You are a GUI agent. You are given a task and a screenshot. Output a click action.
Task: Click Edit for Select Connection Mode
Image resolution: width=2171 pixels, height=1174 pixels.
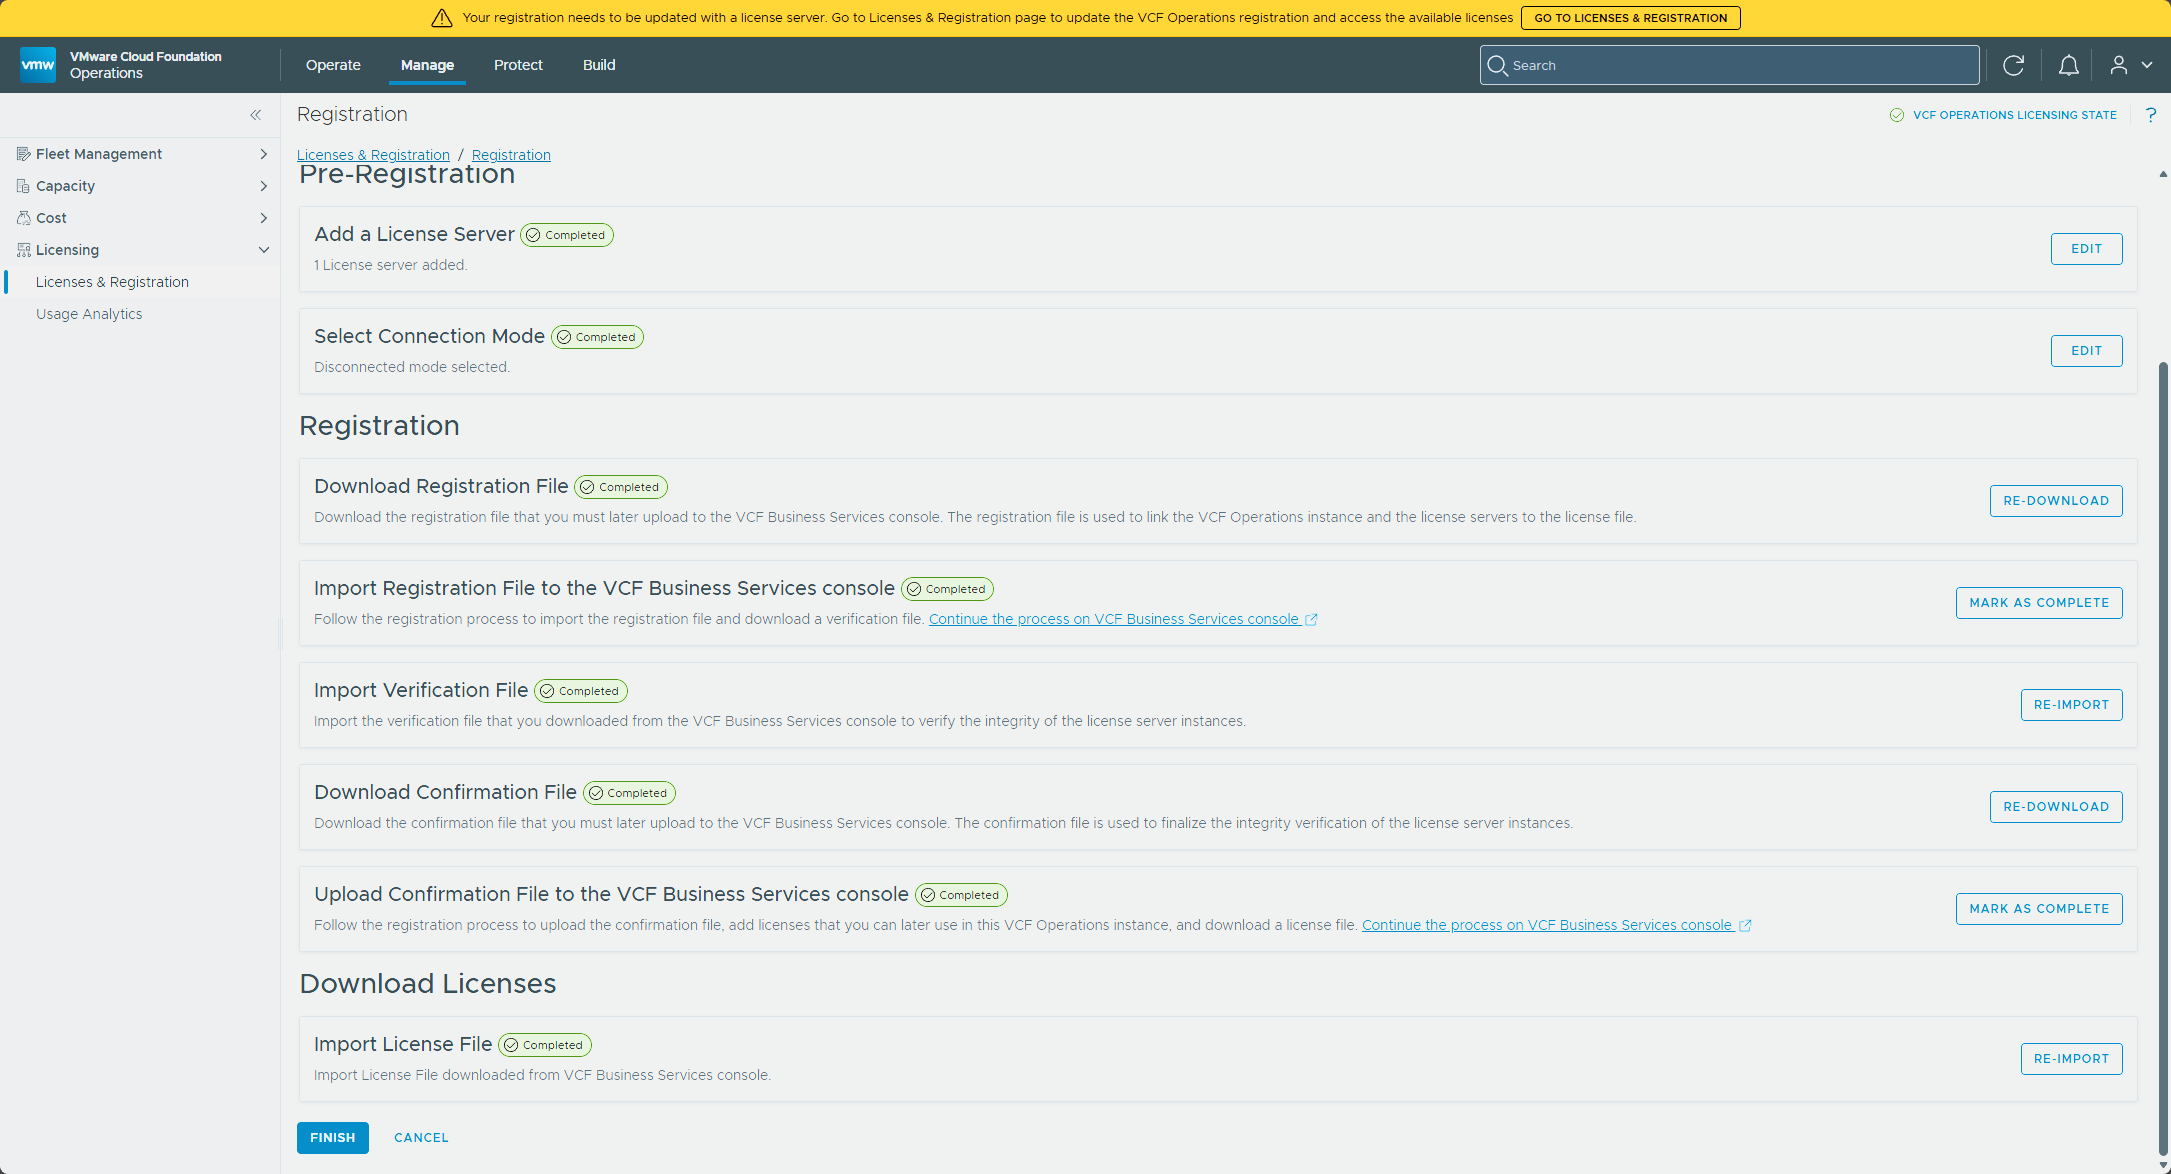point(2086,351)
